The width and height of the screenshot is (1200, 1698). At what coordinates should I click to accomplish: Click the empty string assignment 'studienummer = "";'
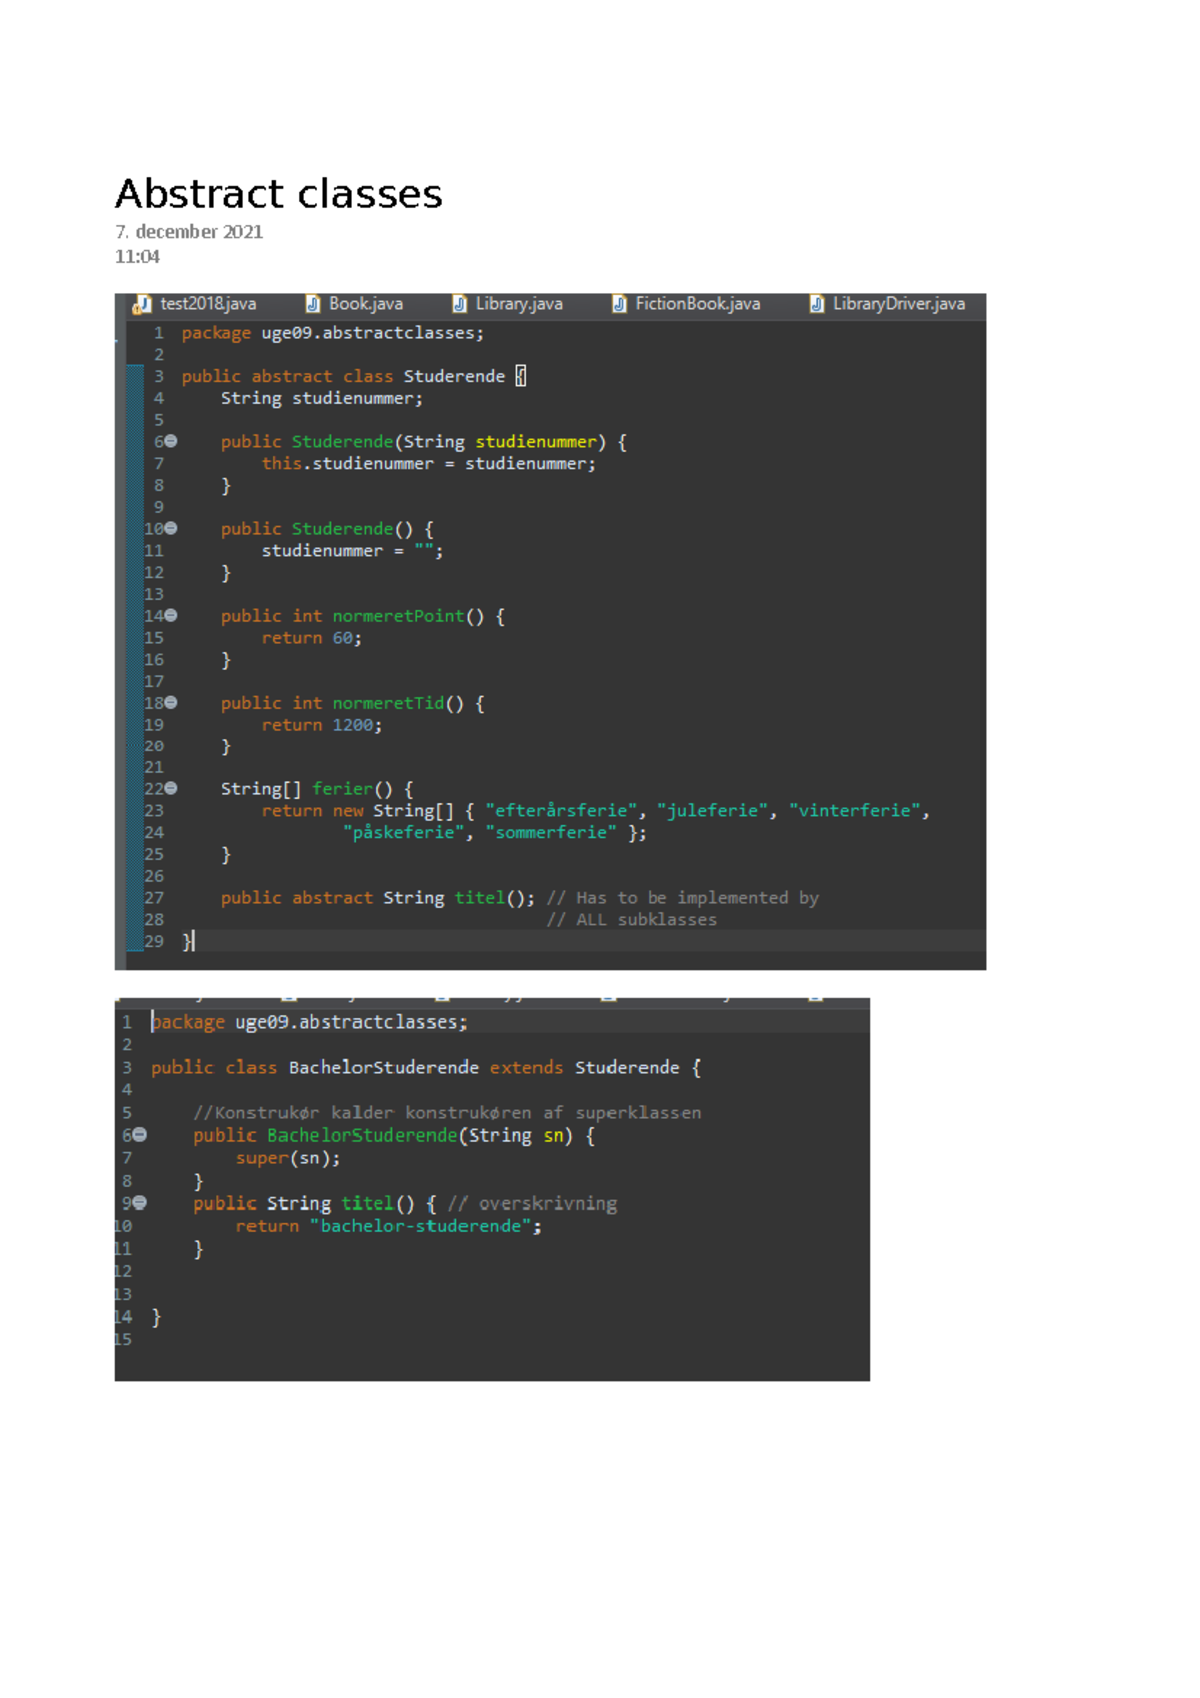(353, 551)
